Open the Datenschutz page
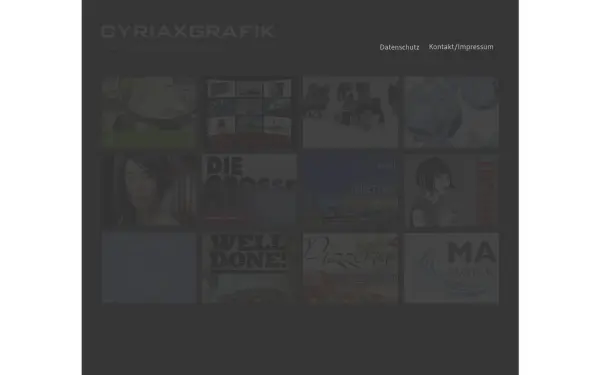Viewport: 600px width, 375px height. [399, 47]
